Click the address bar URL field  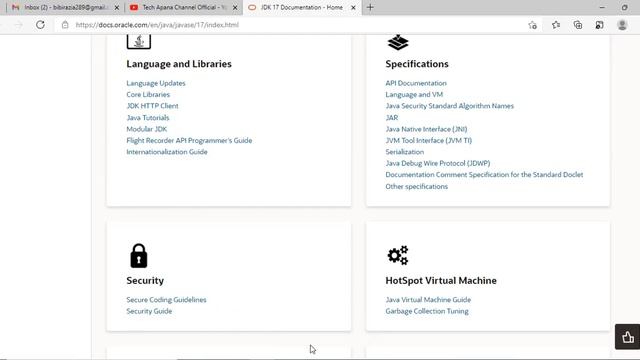(290, 25)
